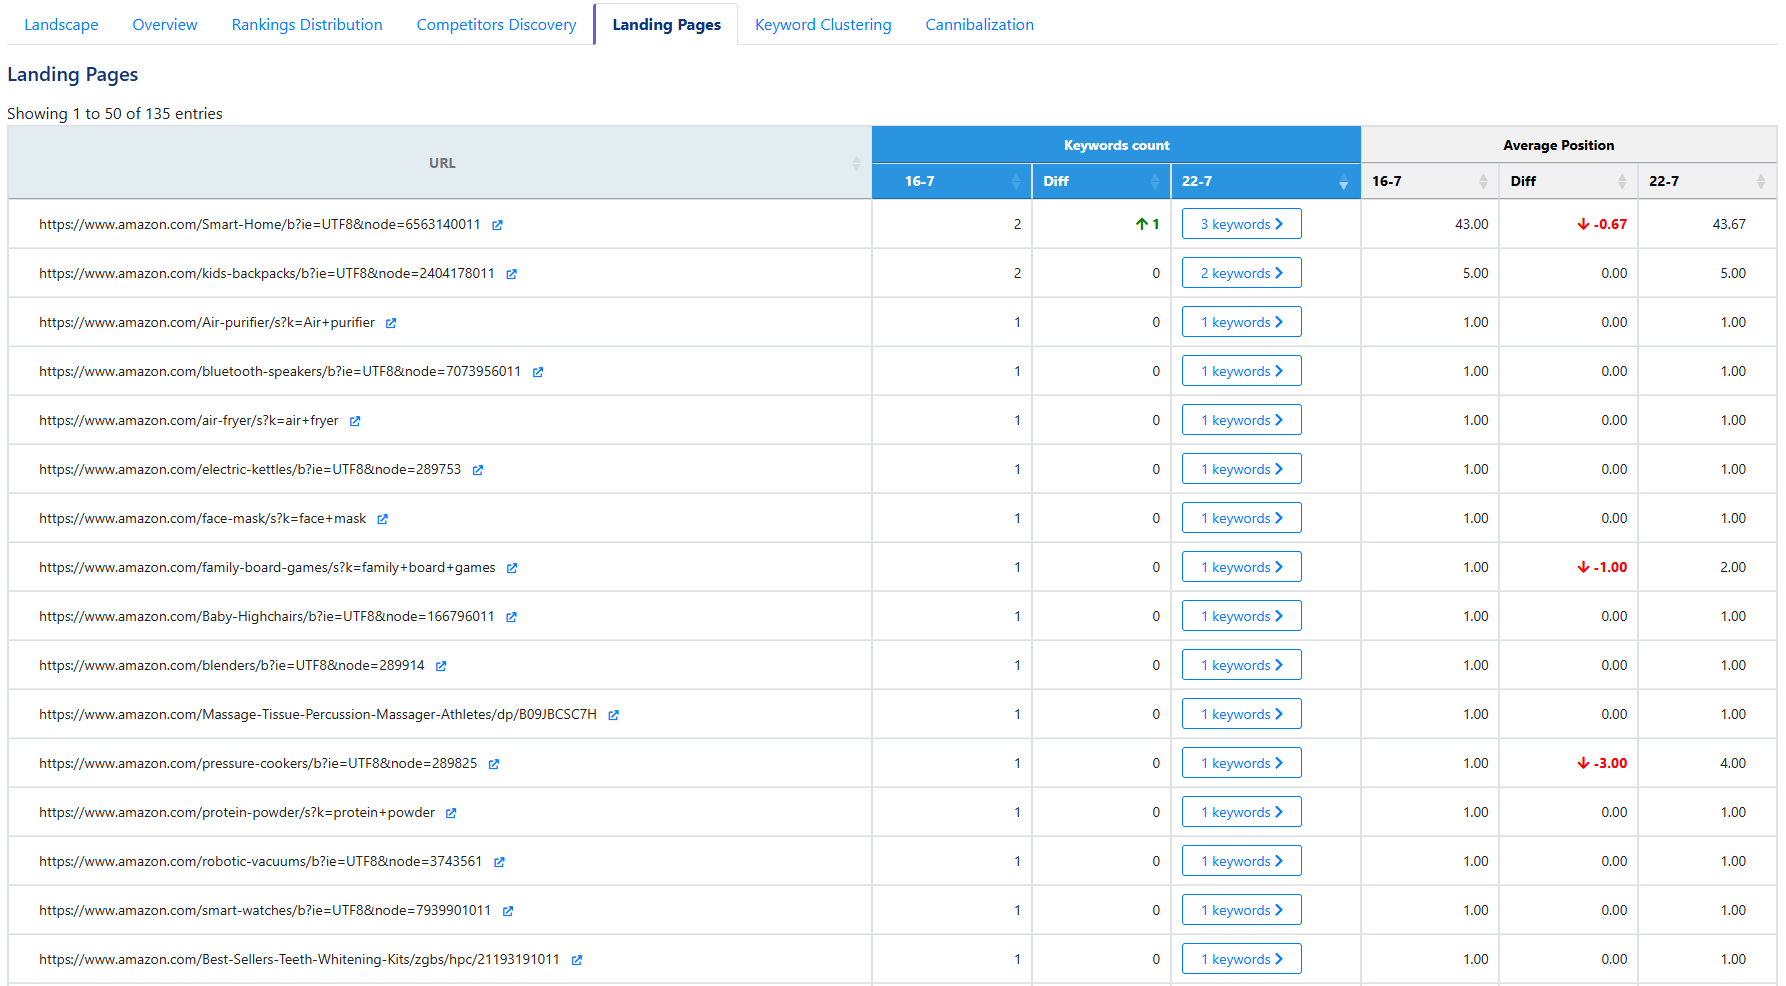Open the Rankings Distribution tab
This screenshot has width=1786, height=986.
(307, 25)
